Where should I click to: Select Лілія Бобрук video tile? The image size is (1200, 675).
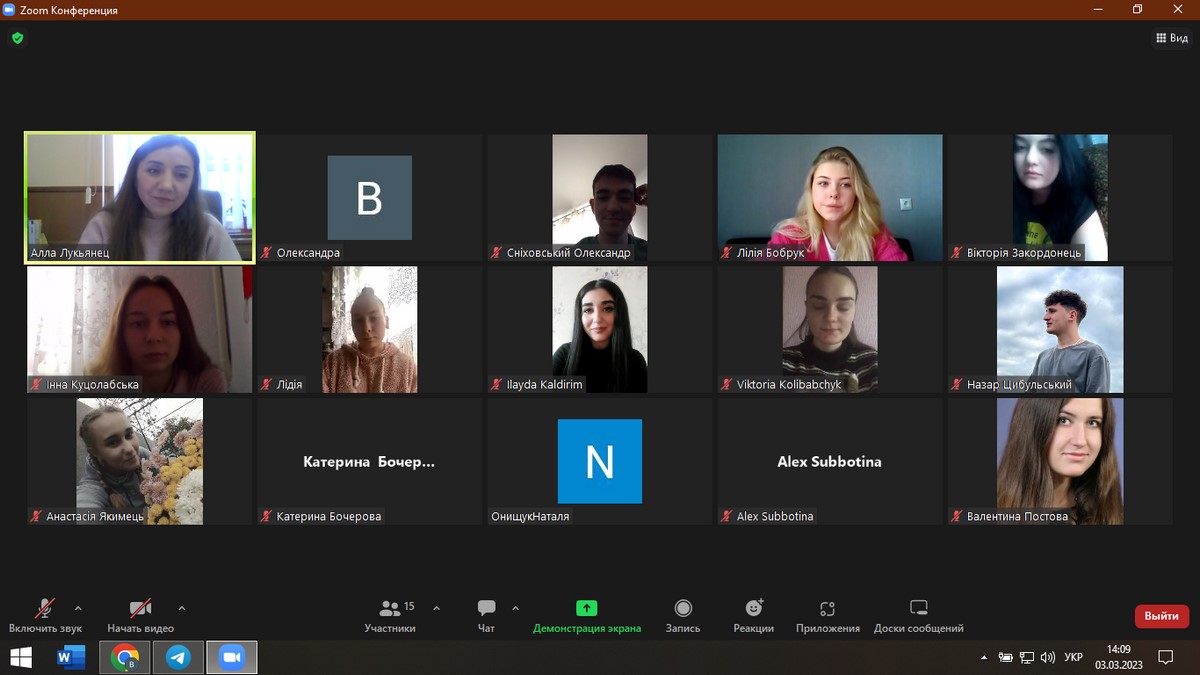pos(829,198)
